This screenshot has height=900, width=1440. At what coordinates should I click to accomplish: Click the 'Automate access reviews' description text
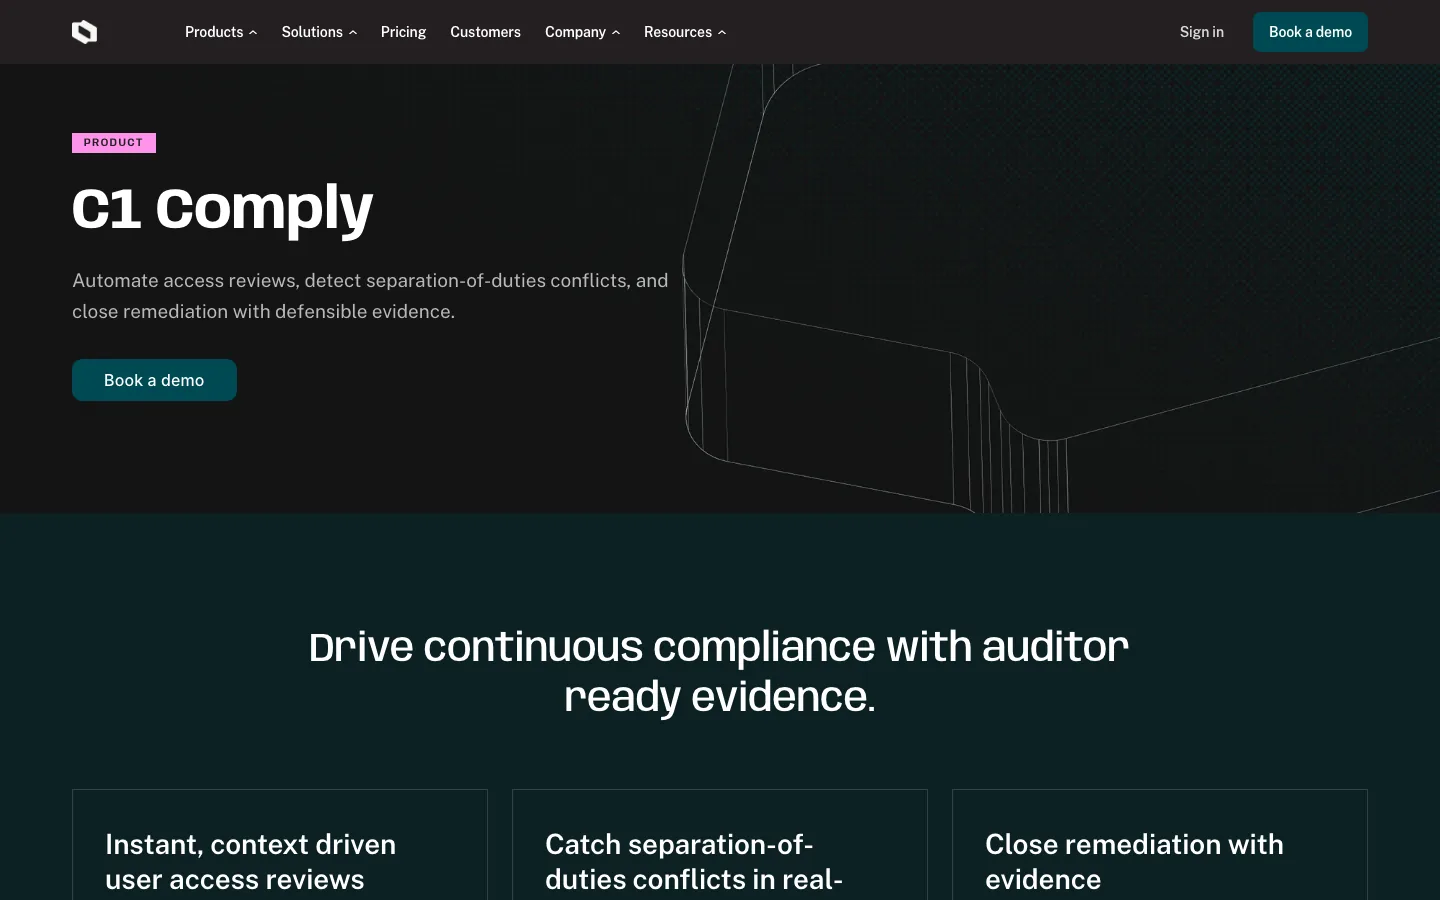(x=370, y=296)
